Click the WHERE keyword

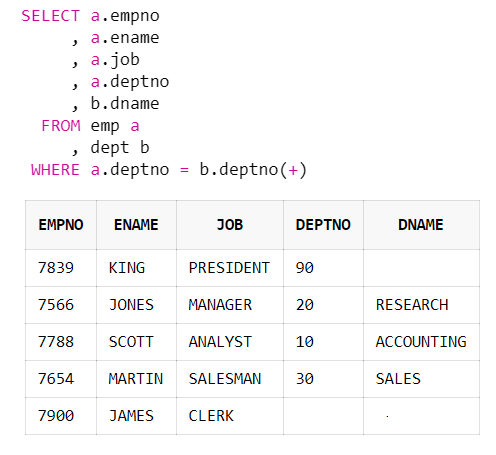tap(55, 170)
